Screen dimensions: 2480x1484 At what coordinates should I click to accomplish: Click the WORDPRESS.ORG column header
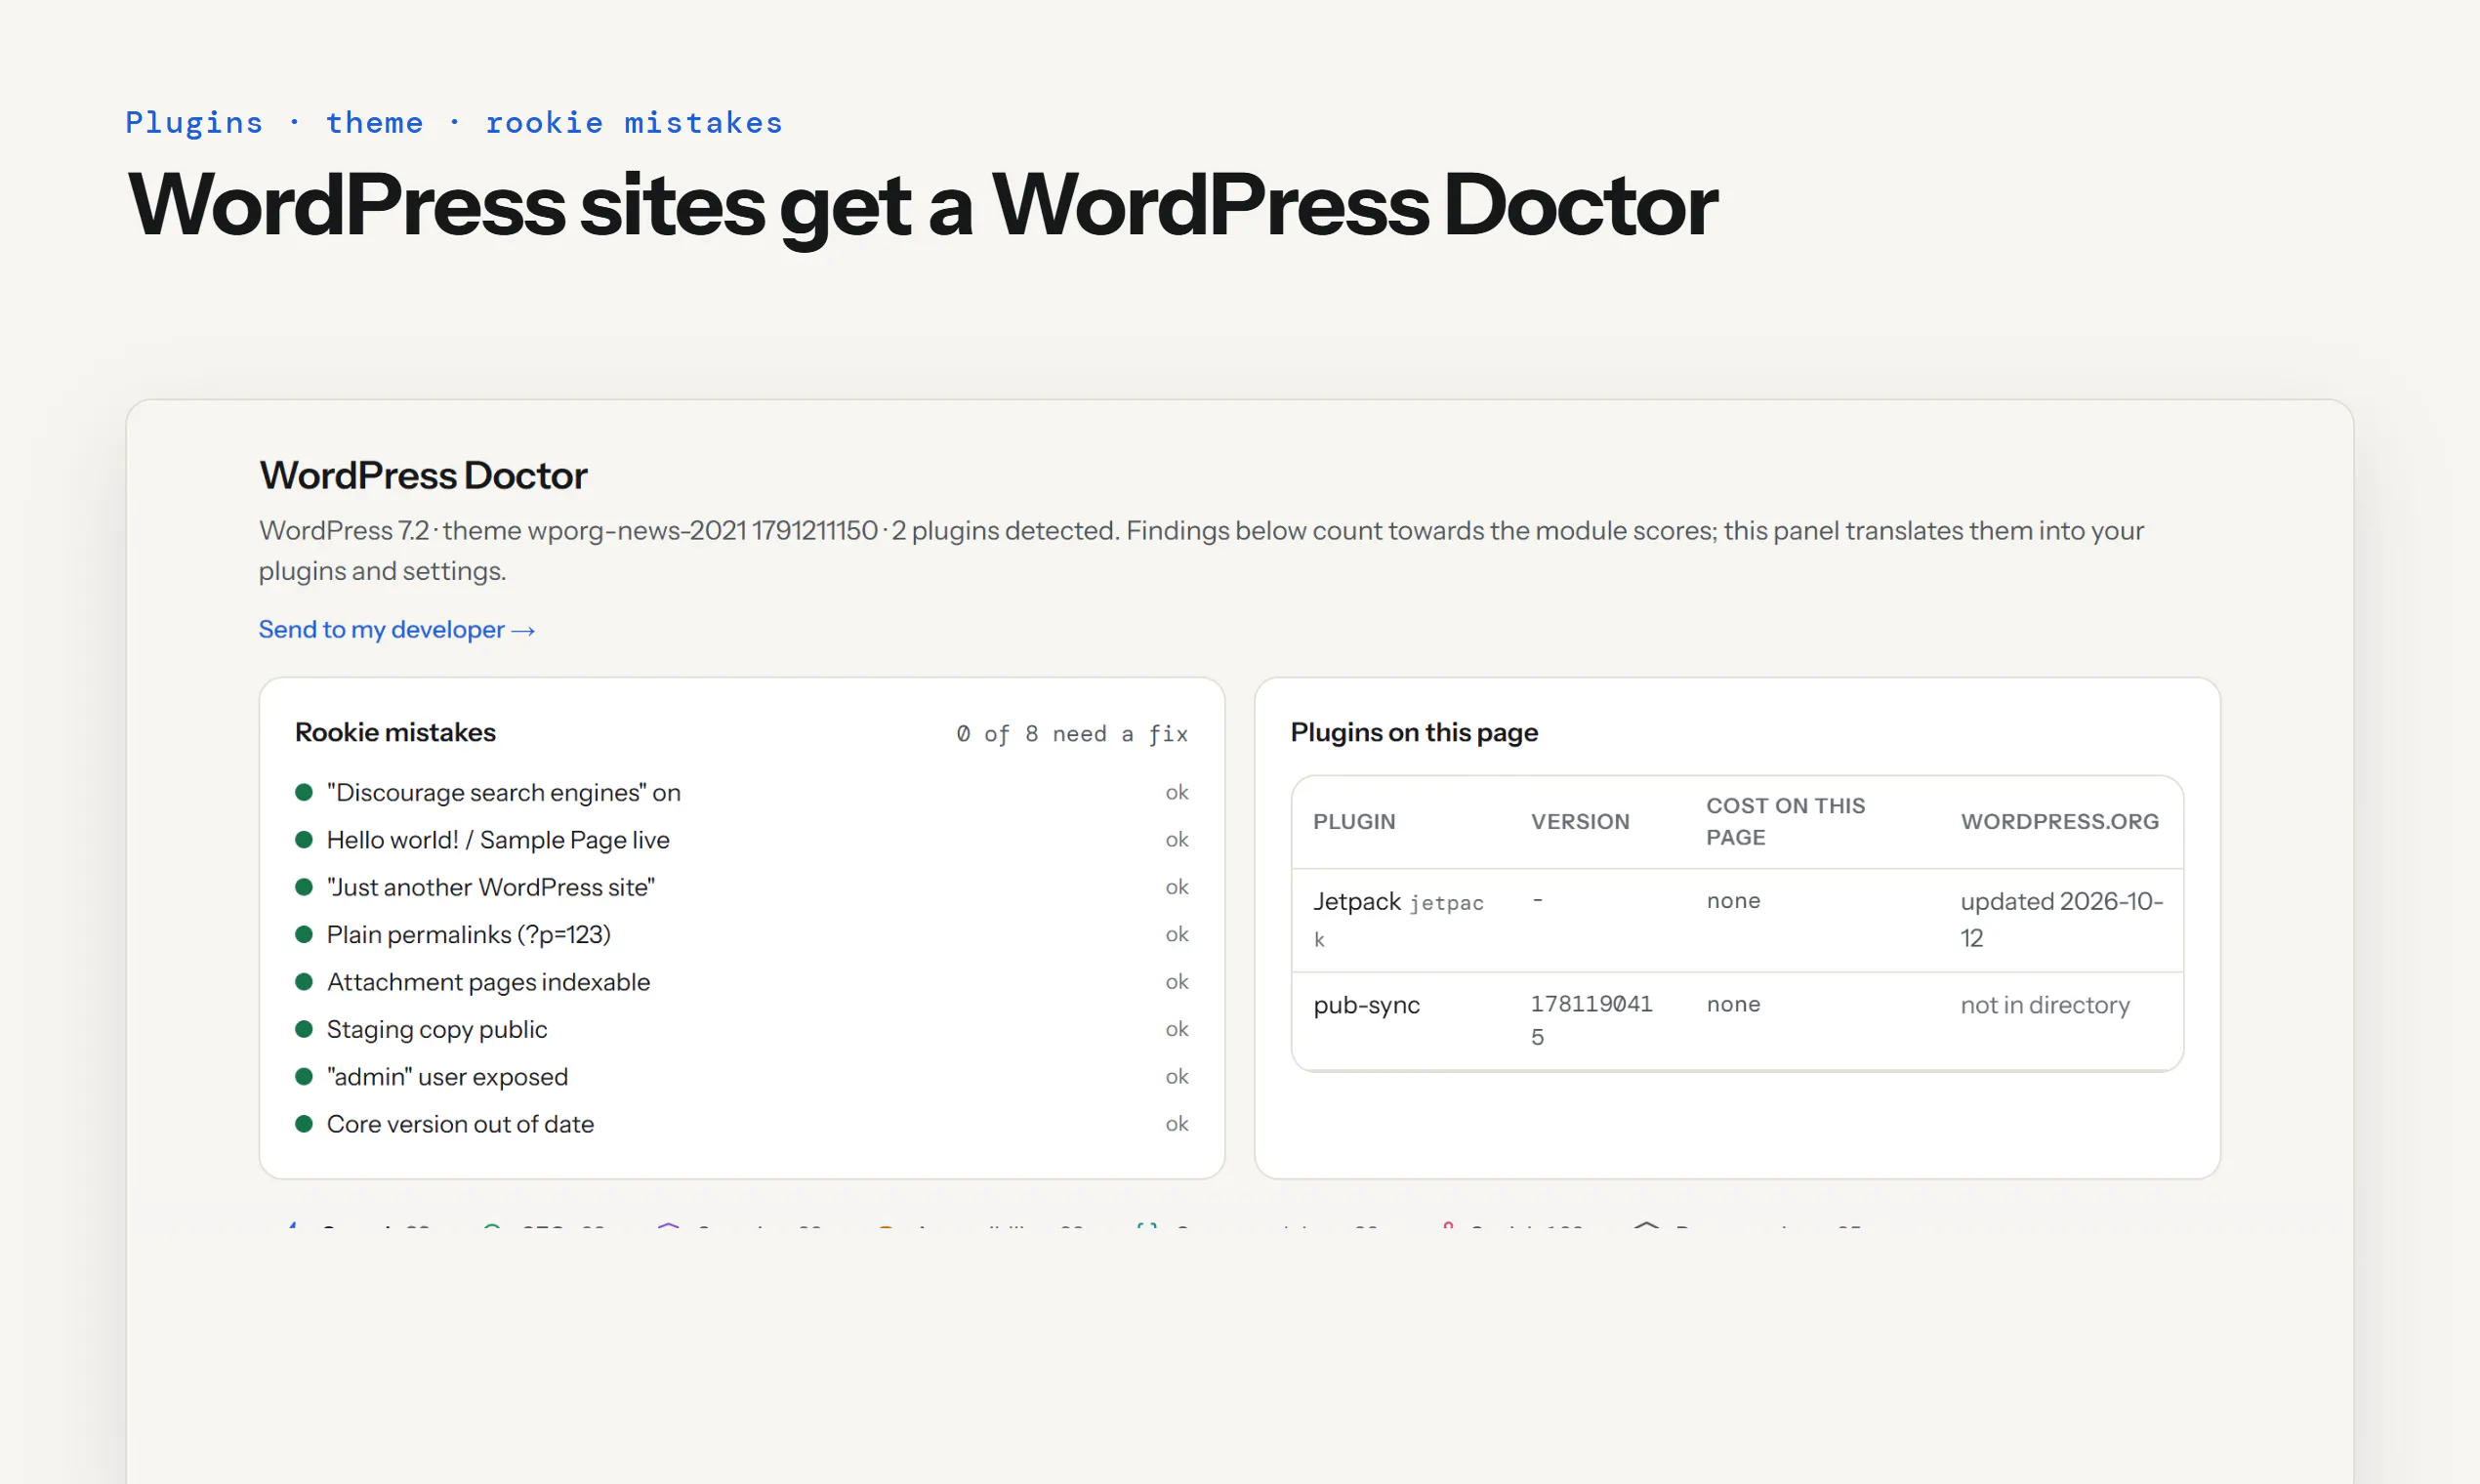tap(2059, 821)
